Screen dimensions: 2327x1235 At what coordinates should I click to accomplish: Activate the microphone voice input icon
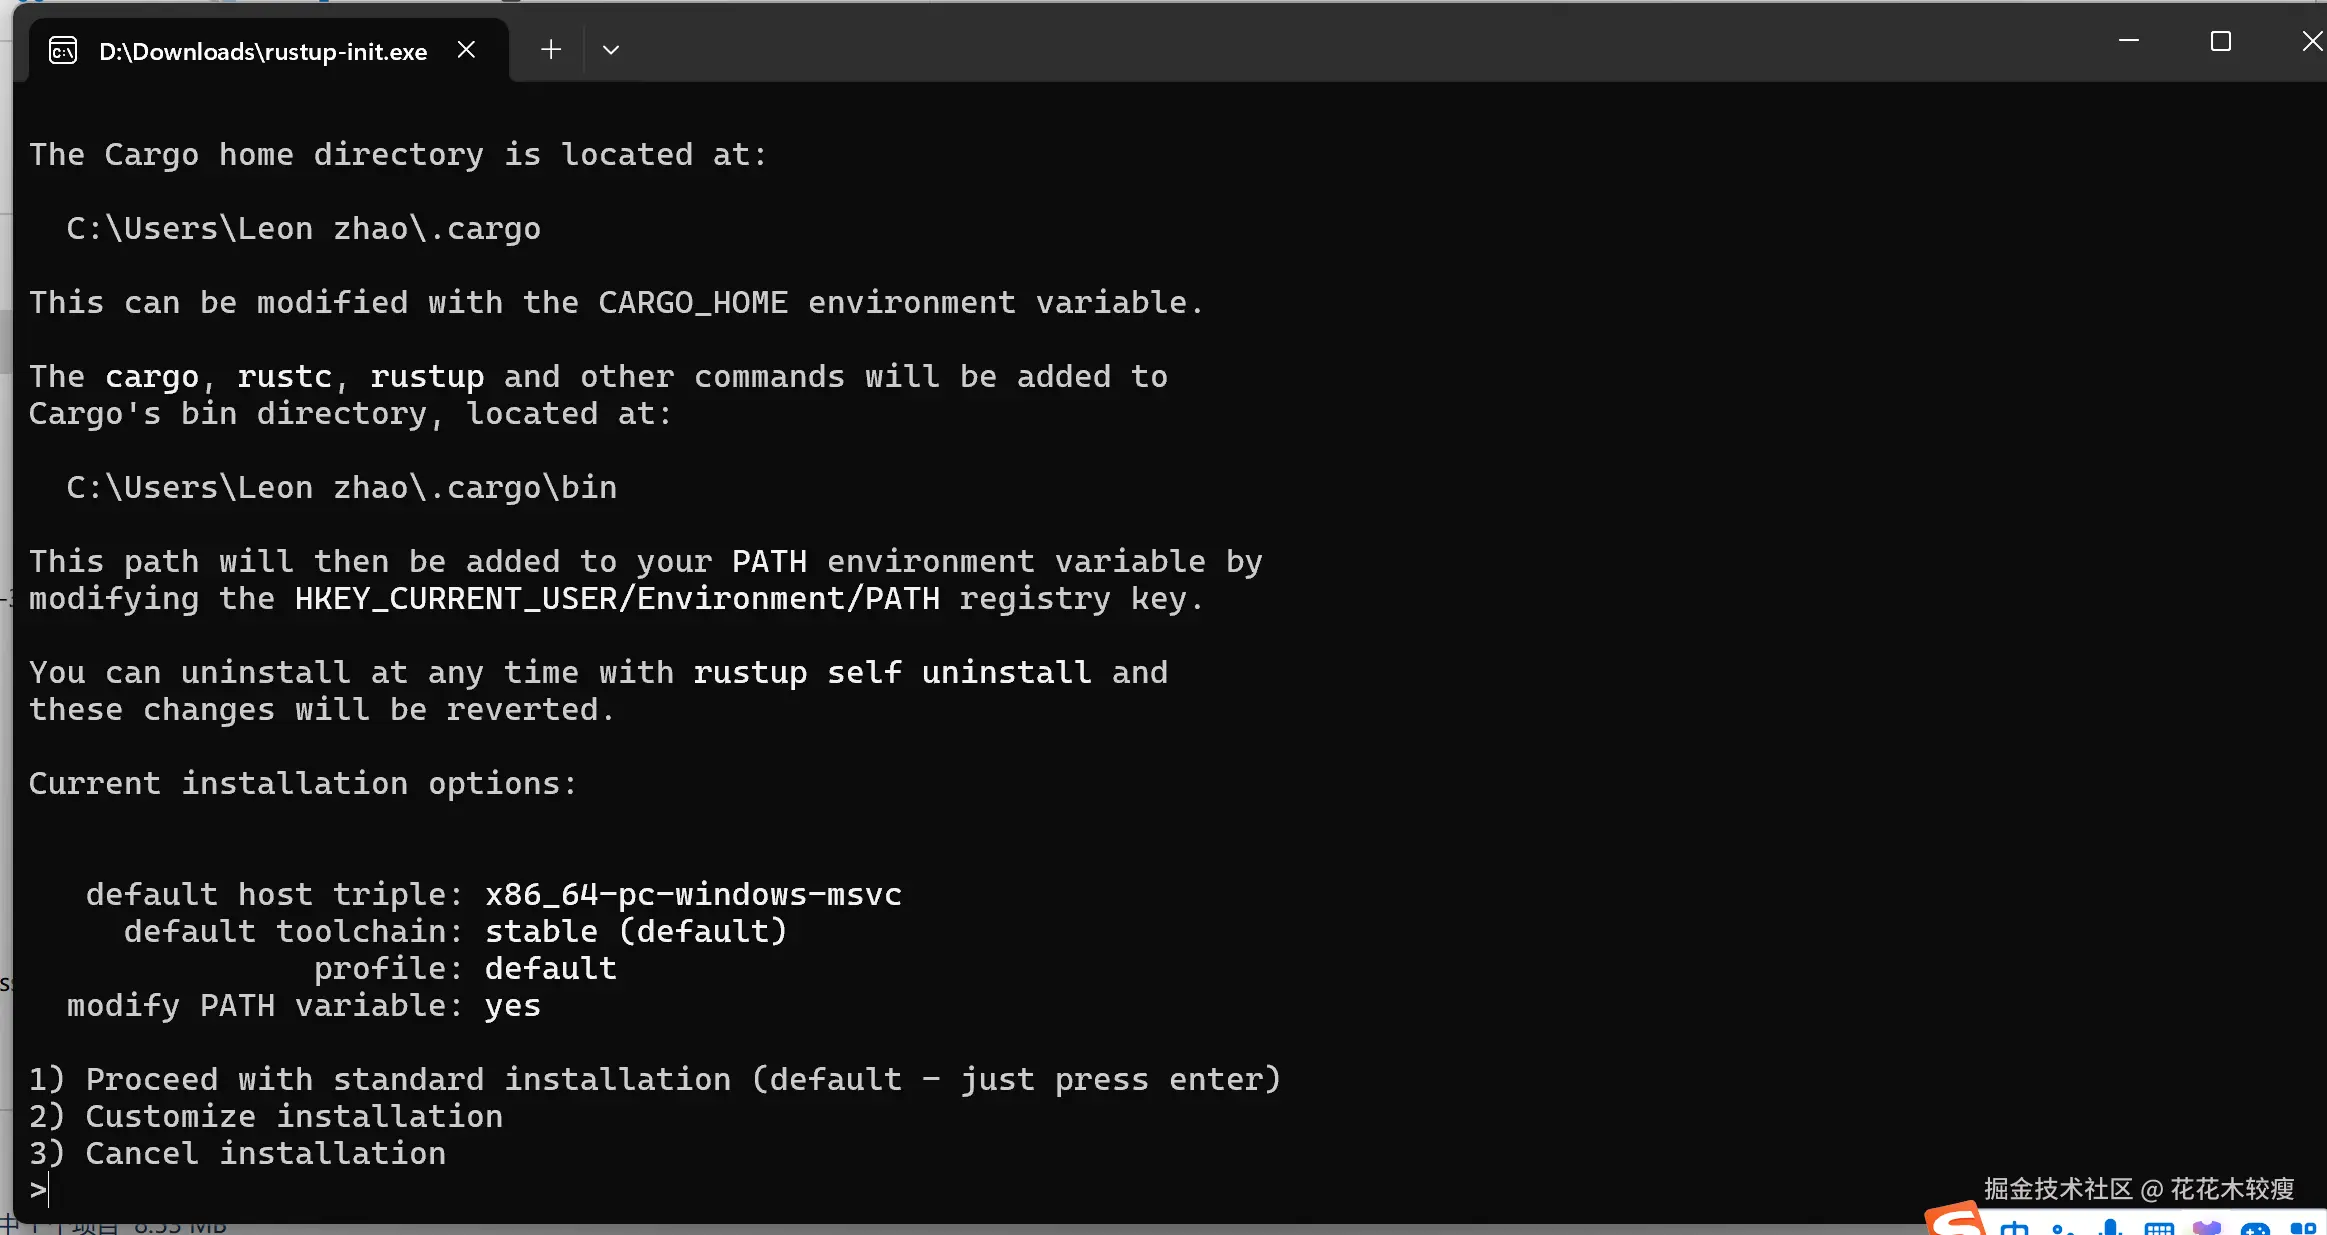pyautogui.click(x=2111, y=1227)
